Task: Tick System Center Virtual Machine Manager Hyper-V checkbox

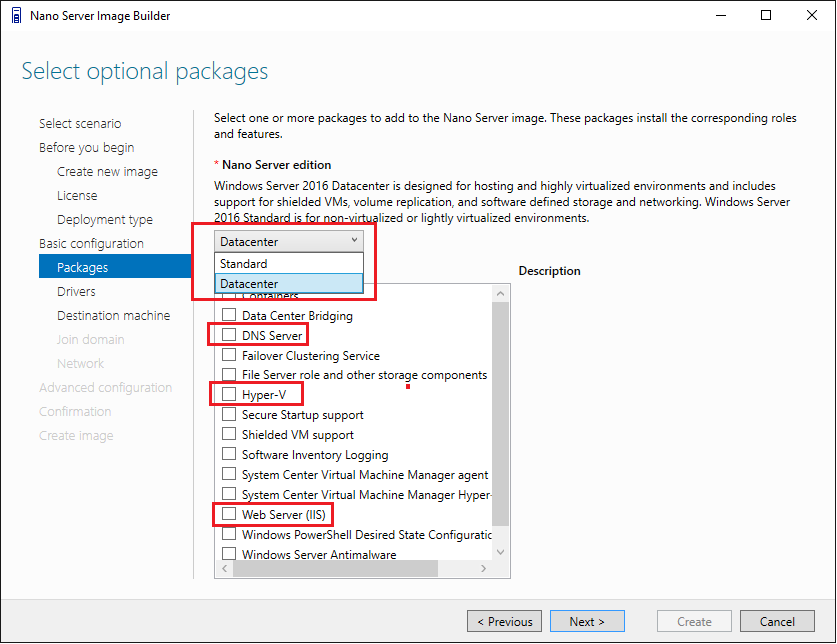Action: (229, 494)
